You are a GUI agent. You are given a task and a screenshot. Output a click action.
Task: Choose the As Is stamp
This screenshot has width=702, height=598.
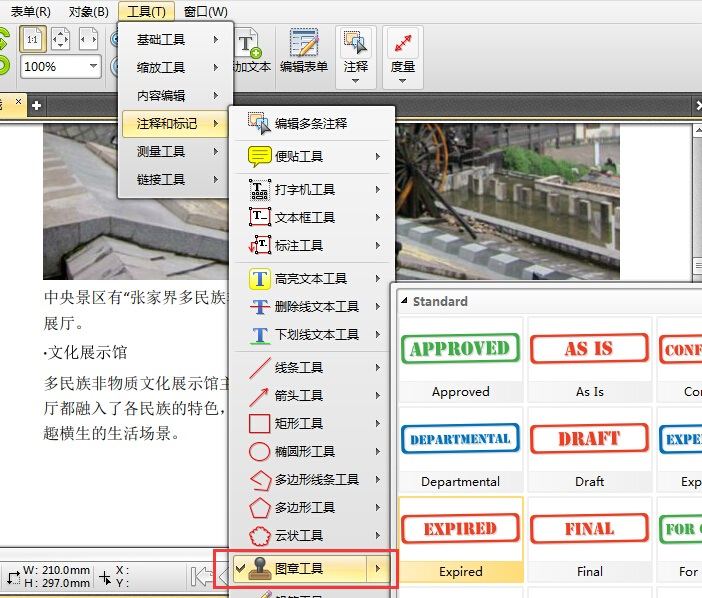590,360
